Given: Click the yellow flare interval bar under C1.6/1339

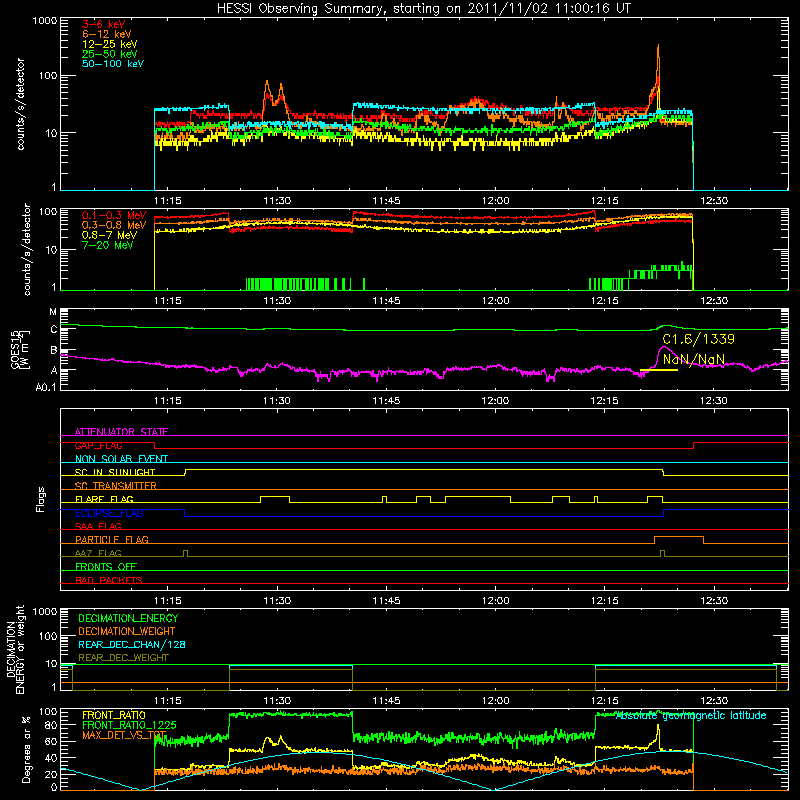Looking at the screenshot, I should [659, 370].
